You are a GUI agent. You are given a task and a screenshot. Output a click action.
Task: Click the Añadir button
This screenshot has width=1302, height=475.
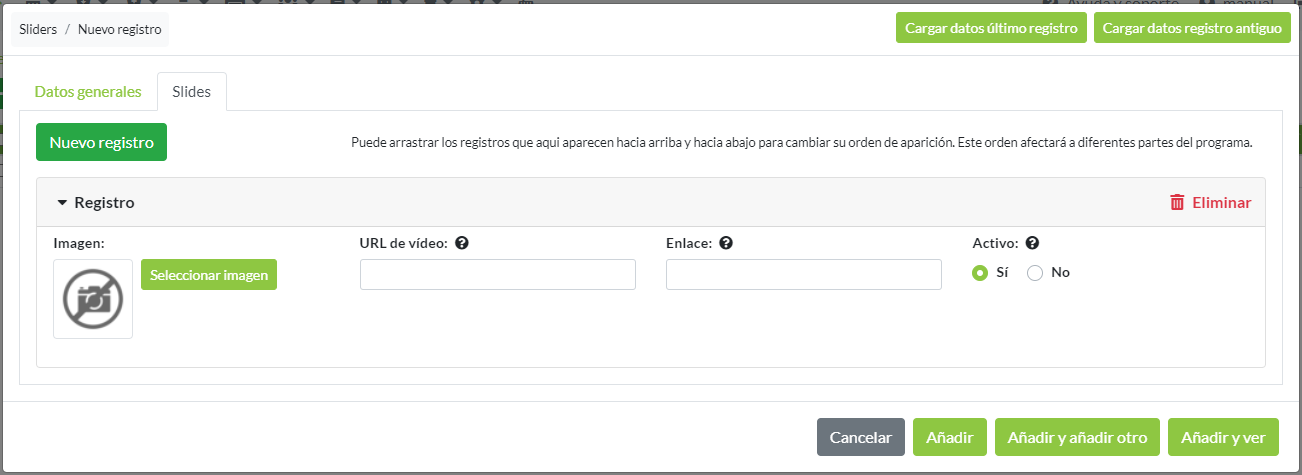[950, 437]
